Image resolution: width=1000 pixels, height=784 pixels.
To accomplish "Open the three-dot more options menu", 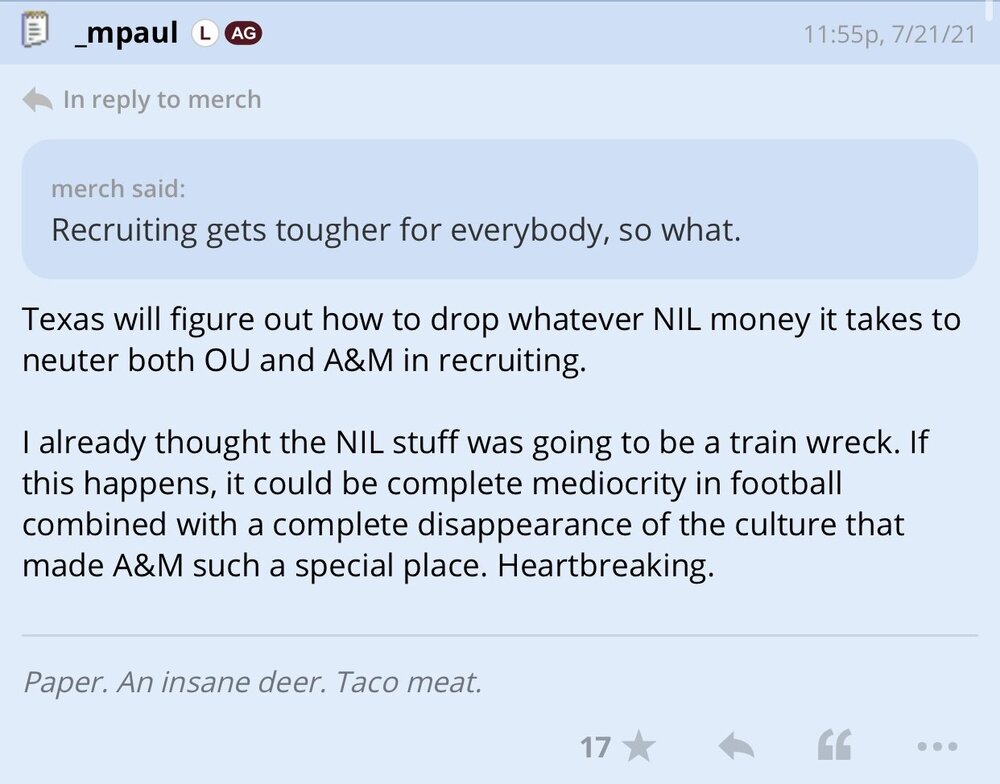I will pos(936,746).
